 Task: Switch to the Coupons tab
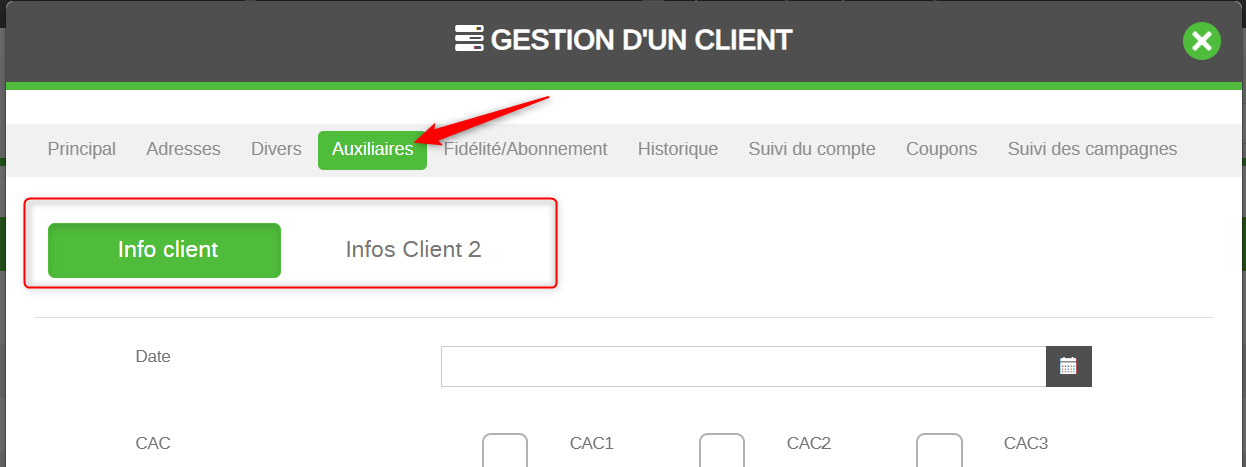pyautogui.click(x=941, y=149)
